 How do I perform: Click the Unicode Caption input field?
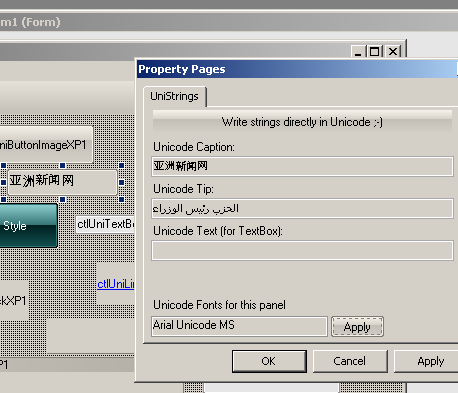coord(302,166)
